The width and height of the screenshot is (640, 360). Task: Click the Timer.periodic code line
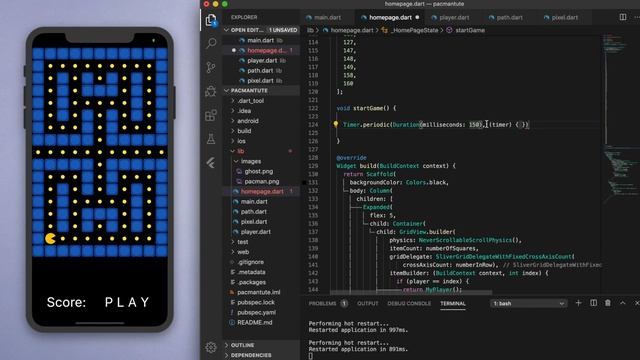click(x=436, y=124)
